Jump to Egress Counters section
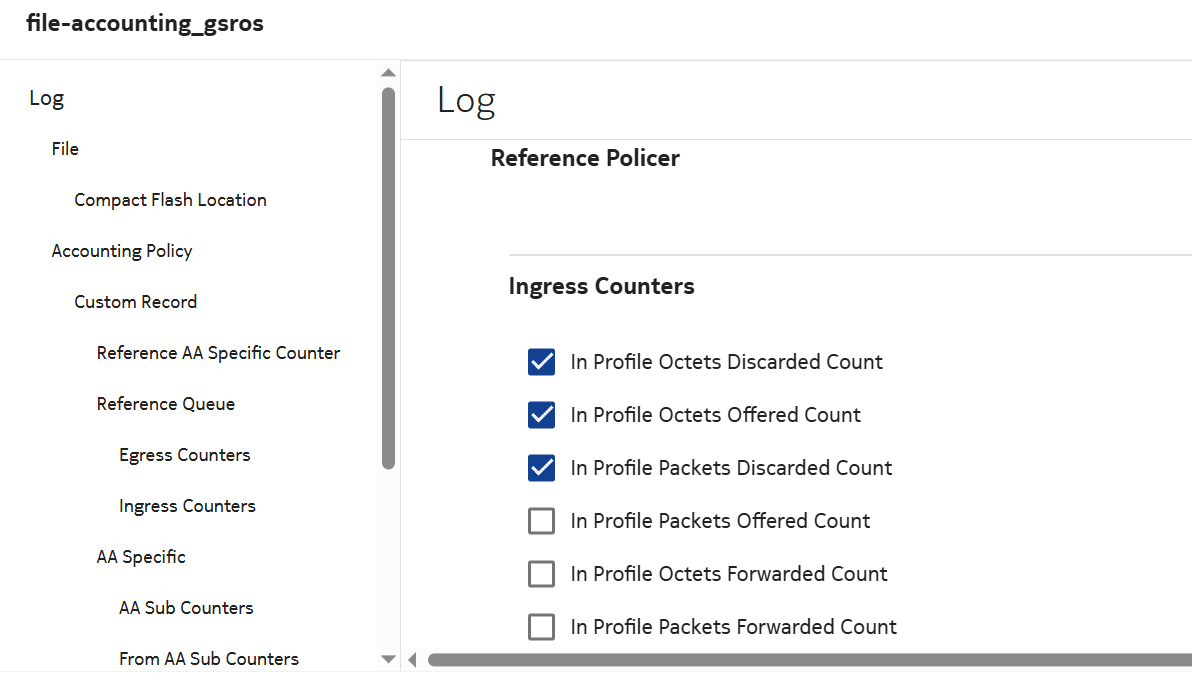This screenshot has height=686, width=1192. pyautogui.click(x=184, y=455)
